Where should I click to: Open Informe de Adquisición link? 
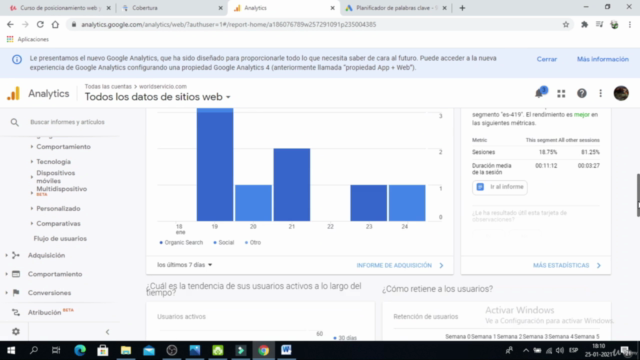[x=400, y=265]
